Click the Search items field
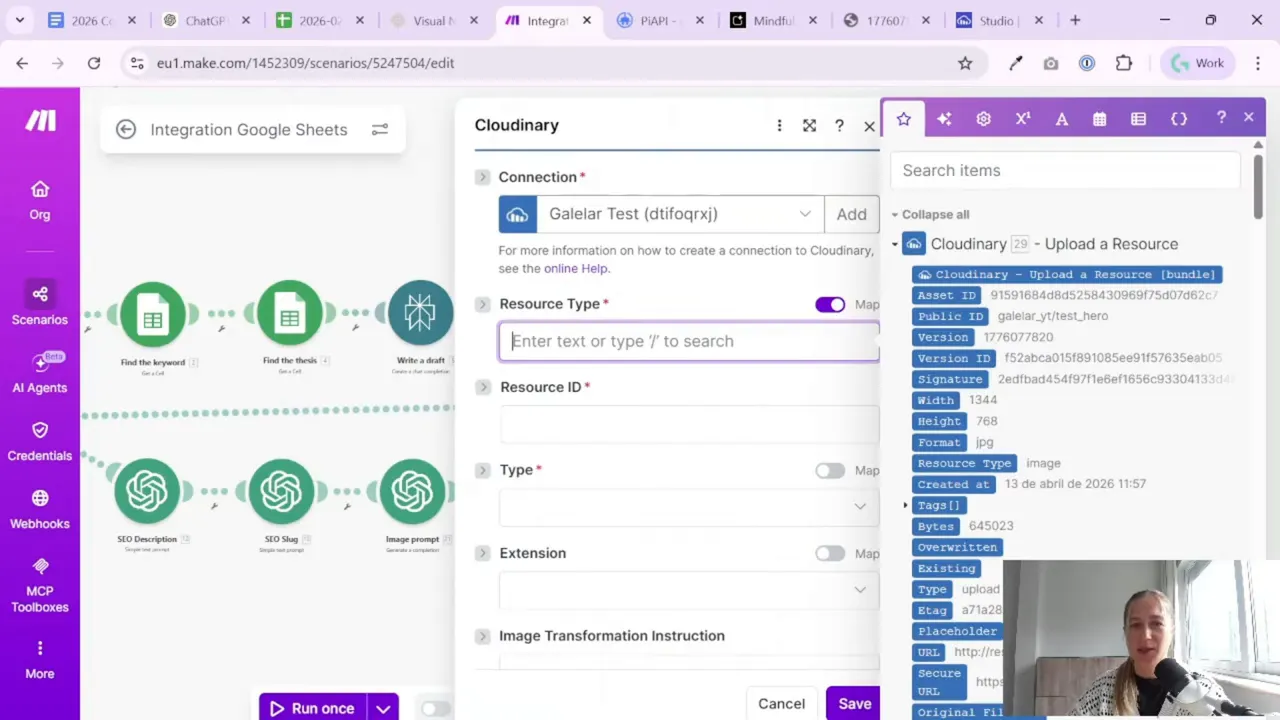This screenshot has height=720, width=1280. point(1066,170)
